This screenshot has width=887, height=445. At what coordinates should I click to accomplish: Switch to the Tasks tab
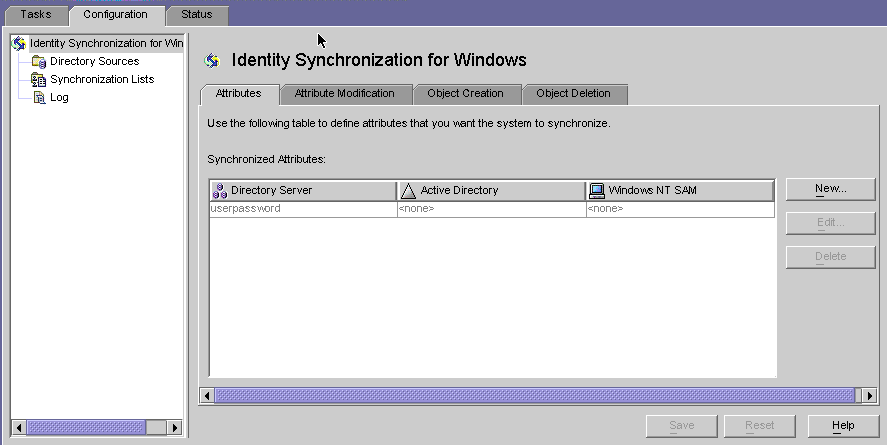(36, 15)
